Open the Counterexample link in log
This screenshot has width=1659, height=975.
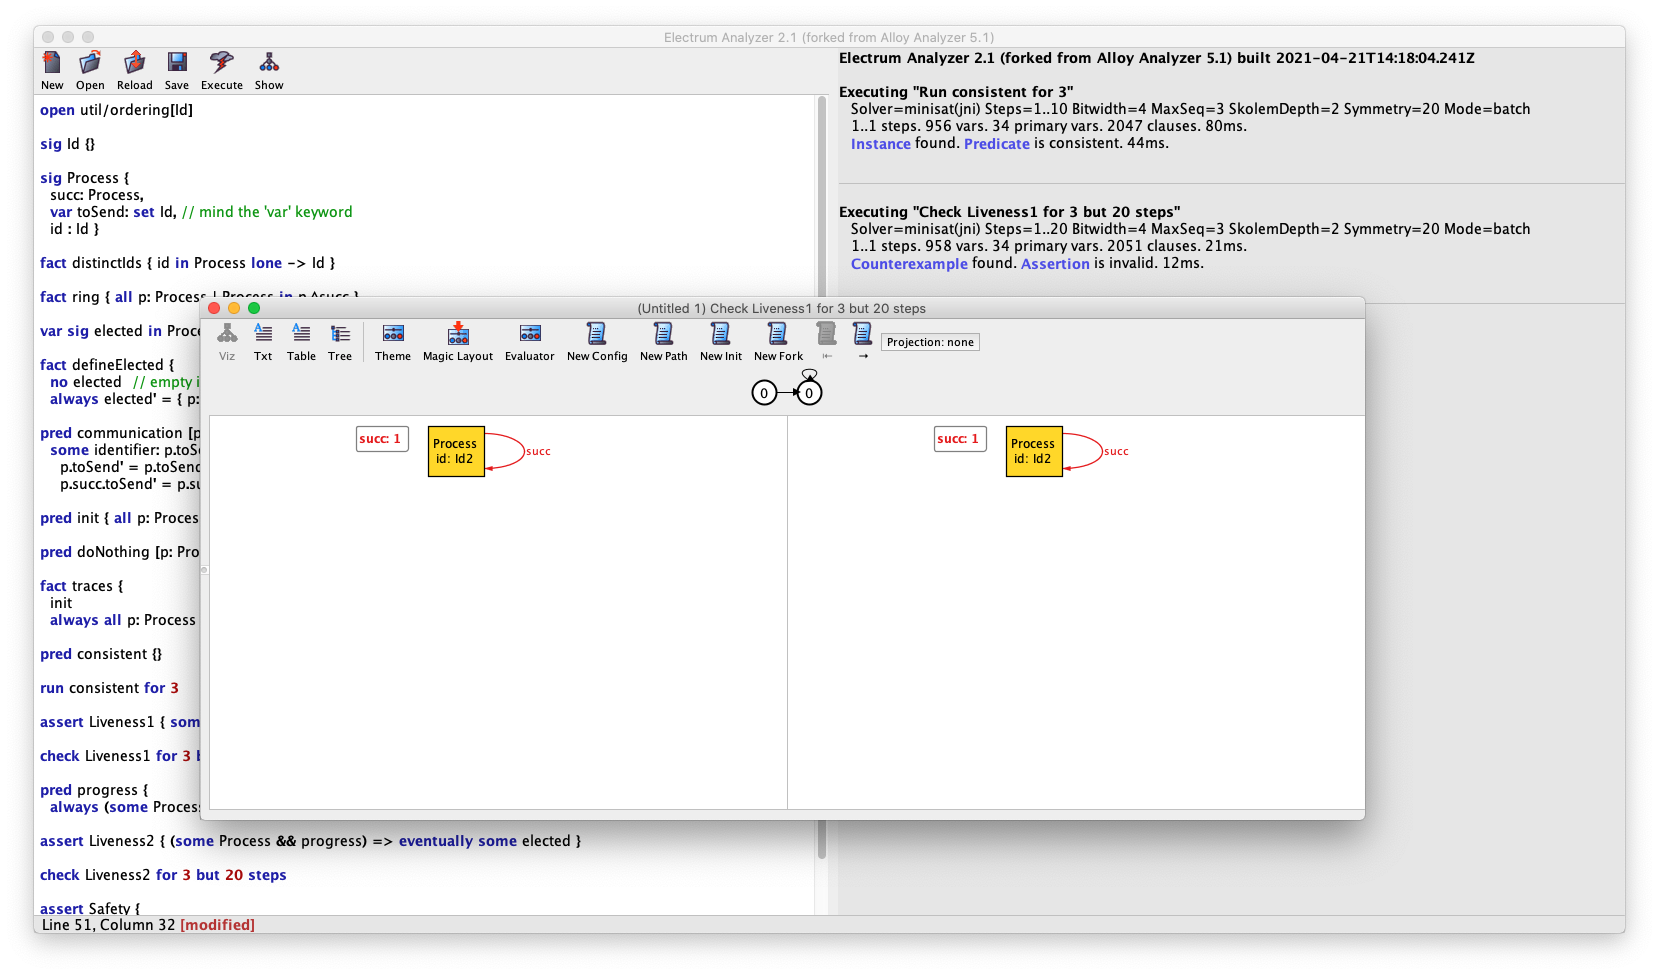click(909, 264)
